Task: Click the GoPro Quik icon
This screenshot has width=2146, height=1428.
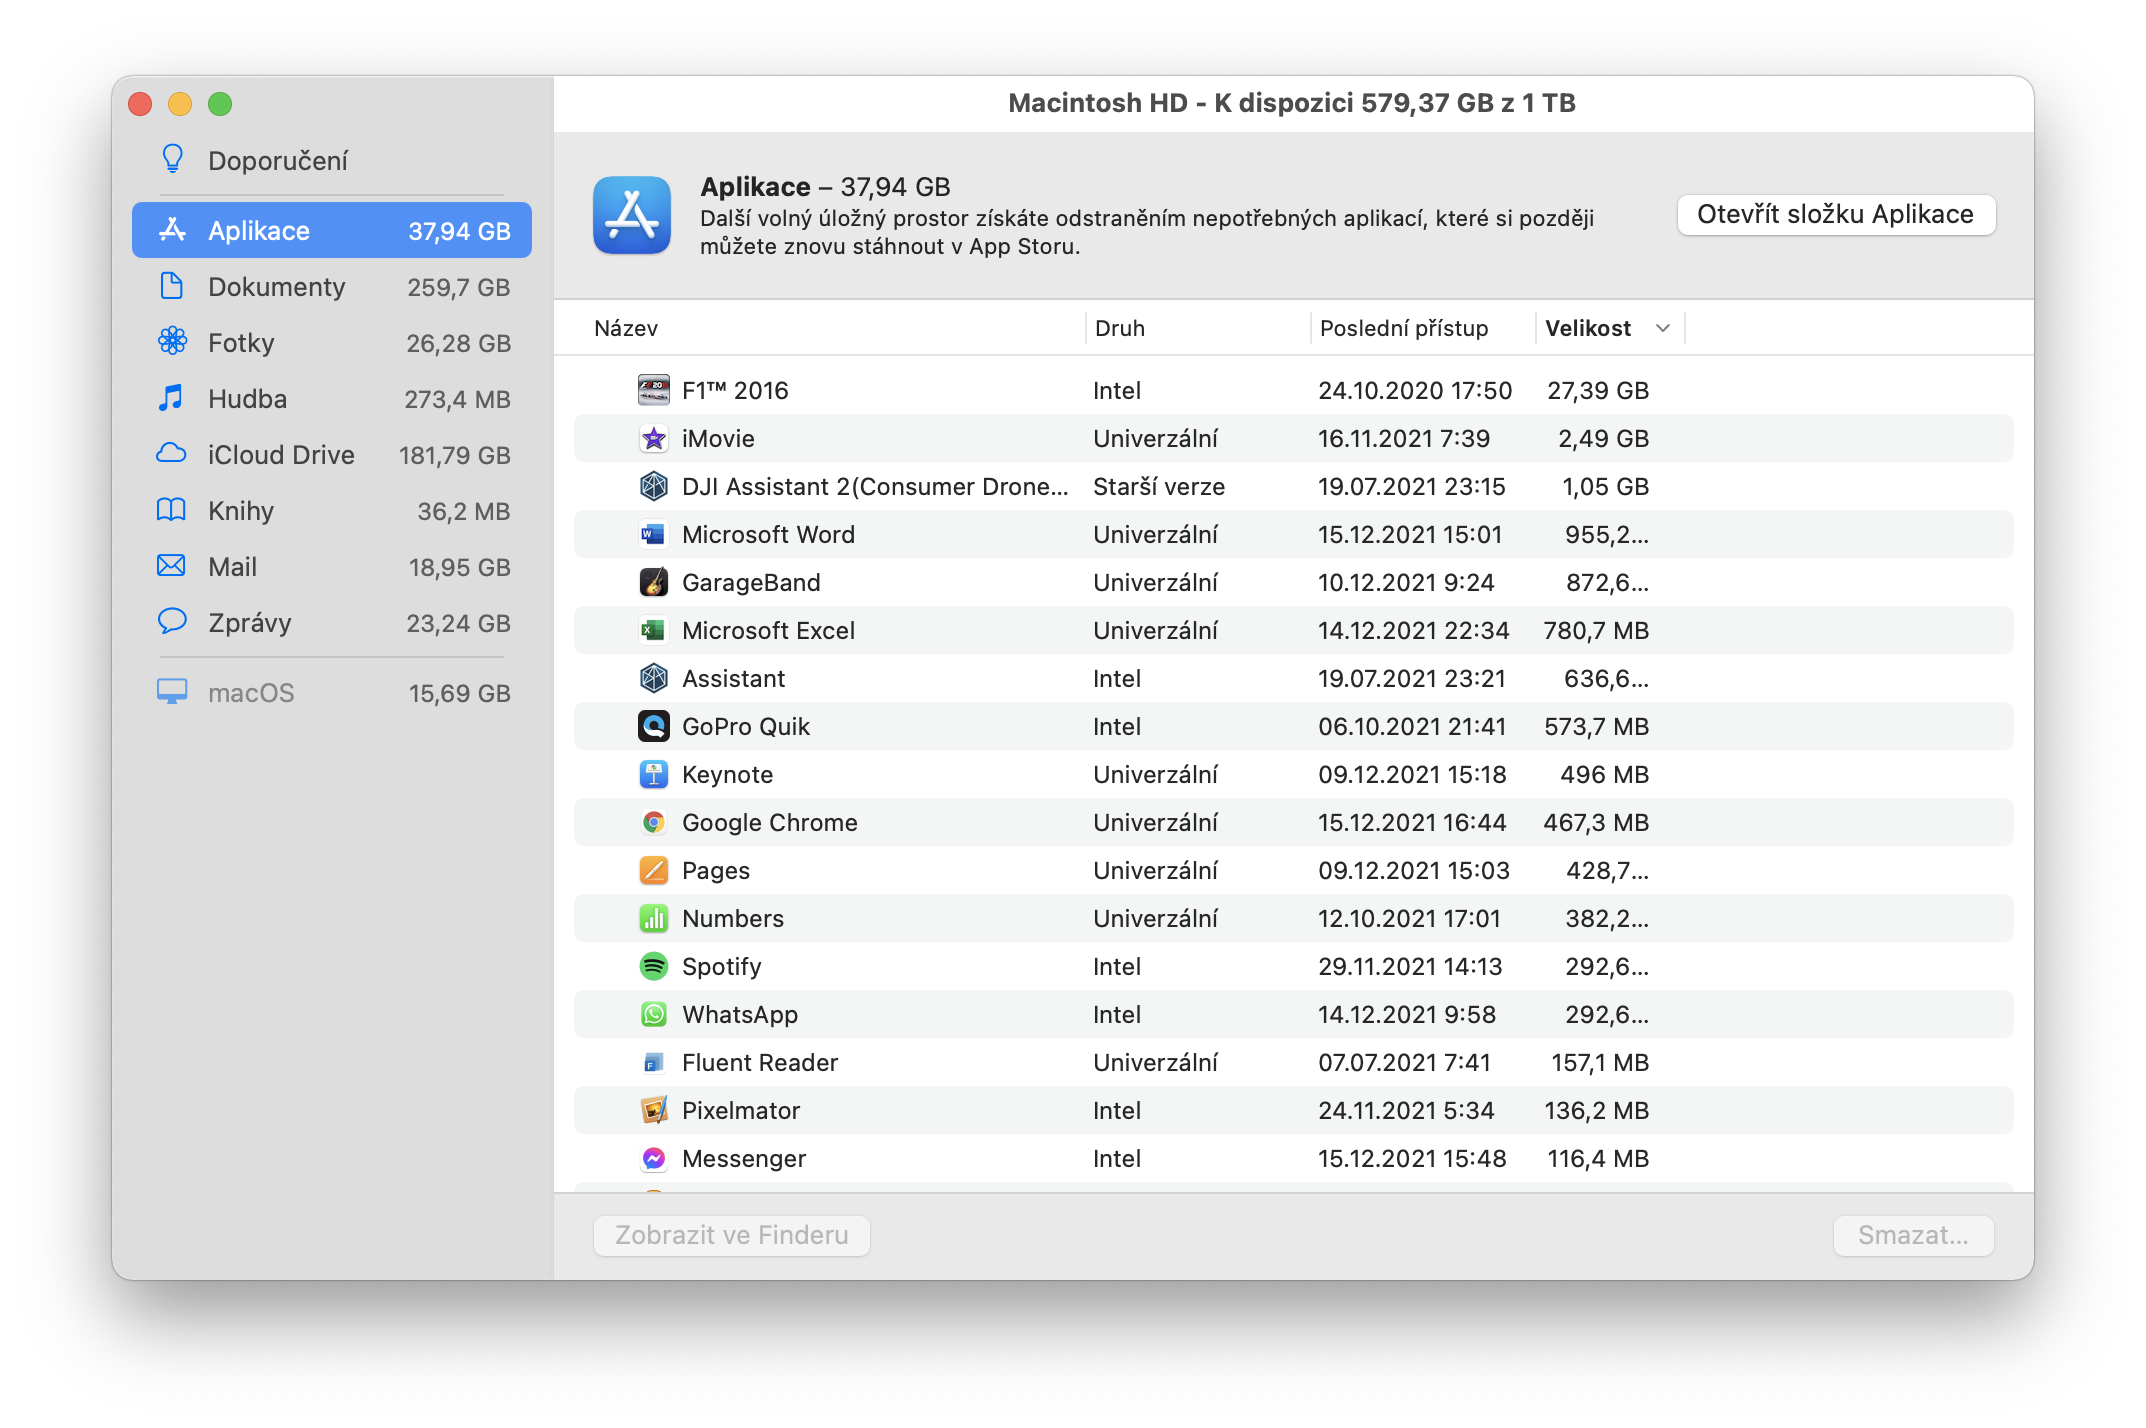Action: point(653,726)
